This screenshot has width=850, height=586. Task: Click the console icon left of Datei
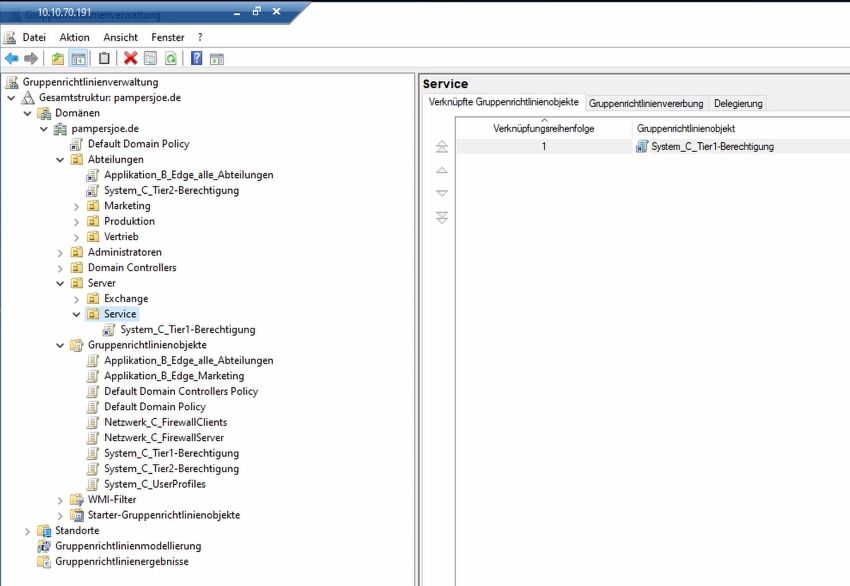(9, 37)
